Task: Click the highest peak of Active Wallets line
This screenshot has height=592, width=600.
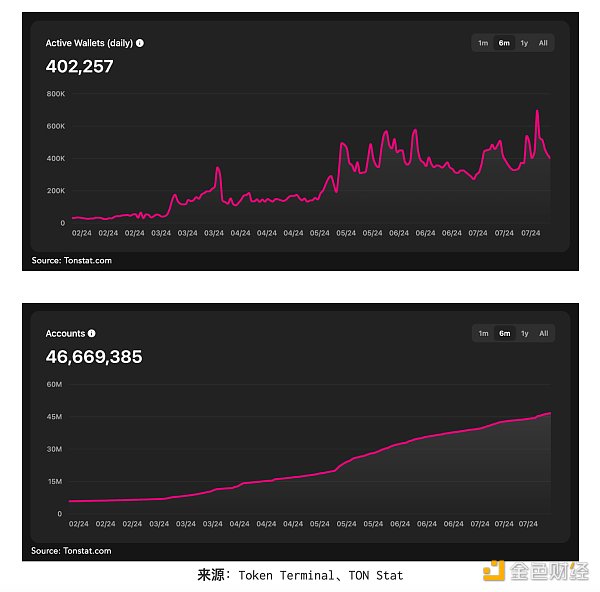Action: pyautogui.click(x=537, y=111)
